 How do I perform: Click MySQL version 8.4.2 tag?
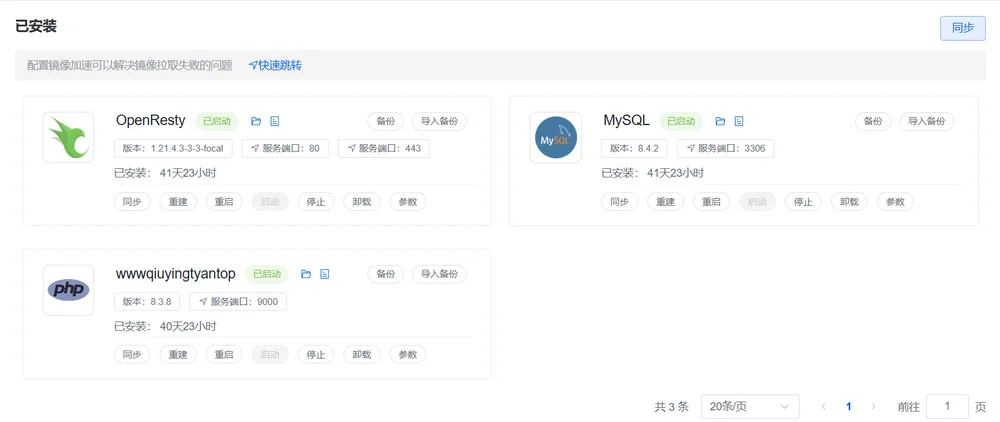635,149
